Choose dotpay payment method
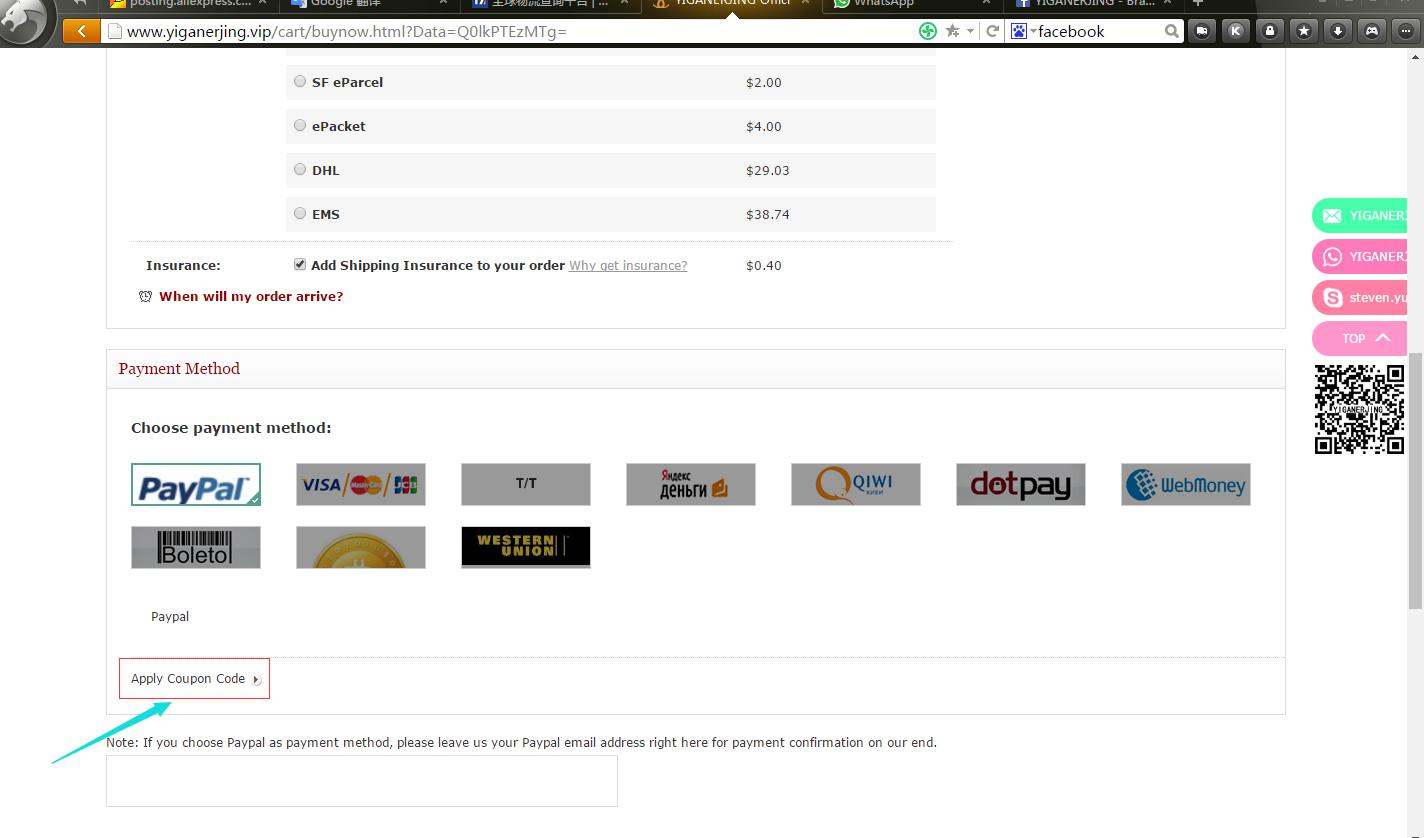Viewport: 1424px width, 838px height. [1021, 484]
